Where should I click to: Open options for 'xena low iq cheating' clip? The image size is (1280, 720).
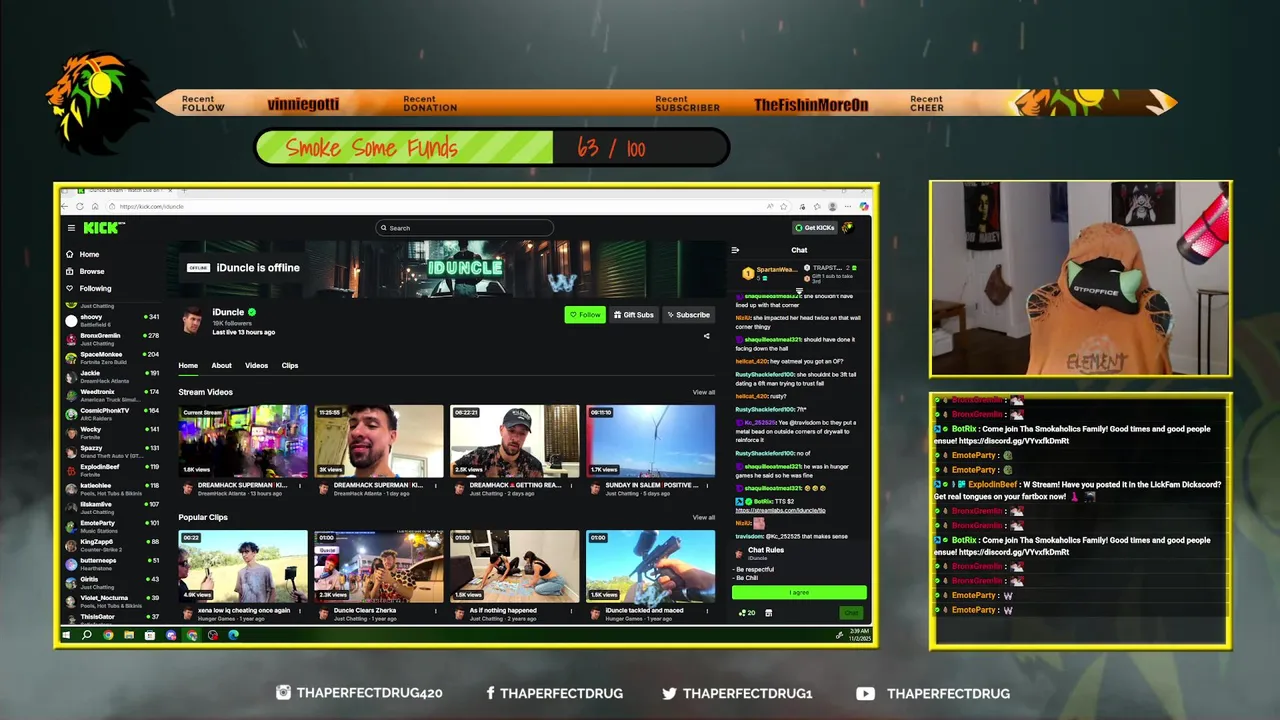[x=300, y=611]
